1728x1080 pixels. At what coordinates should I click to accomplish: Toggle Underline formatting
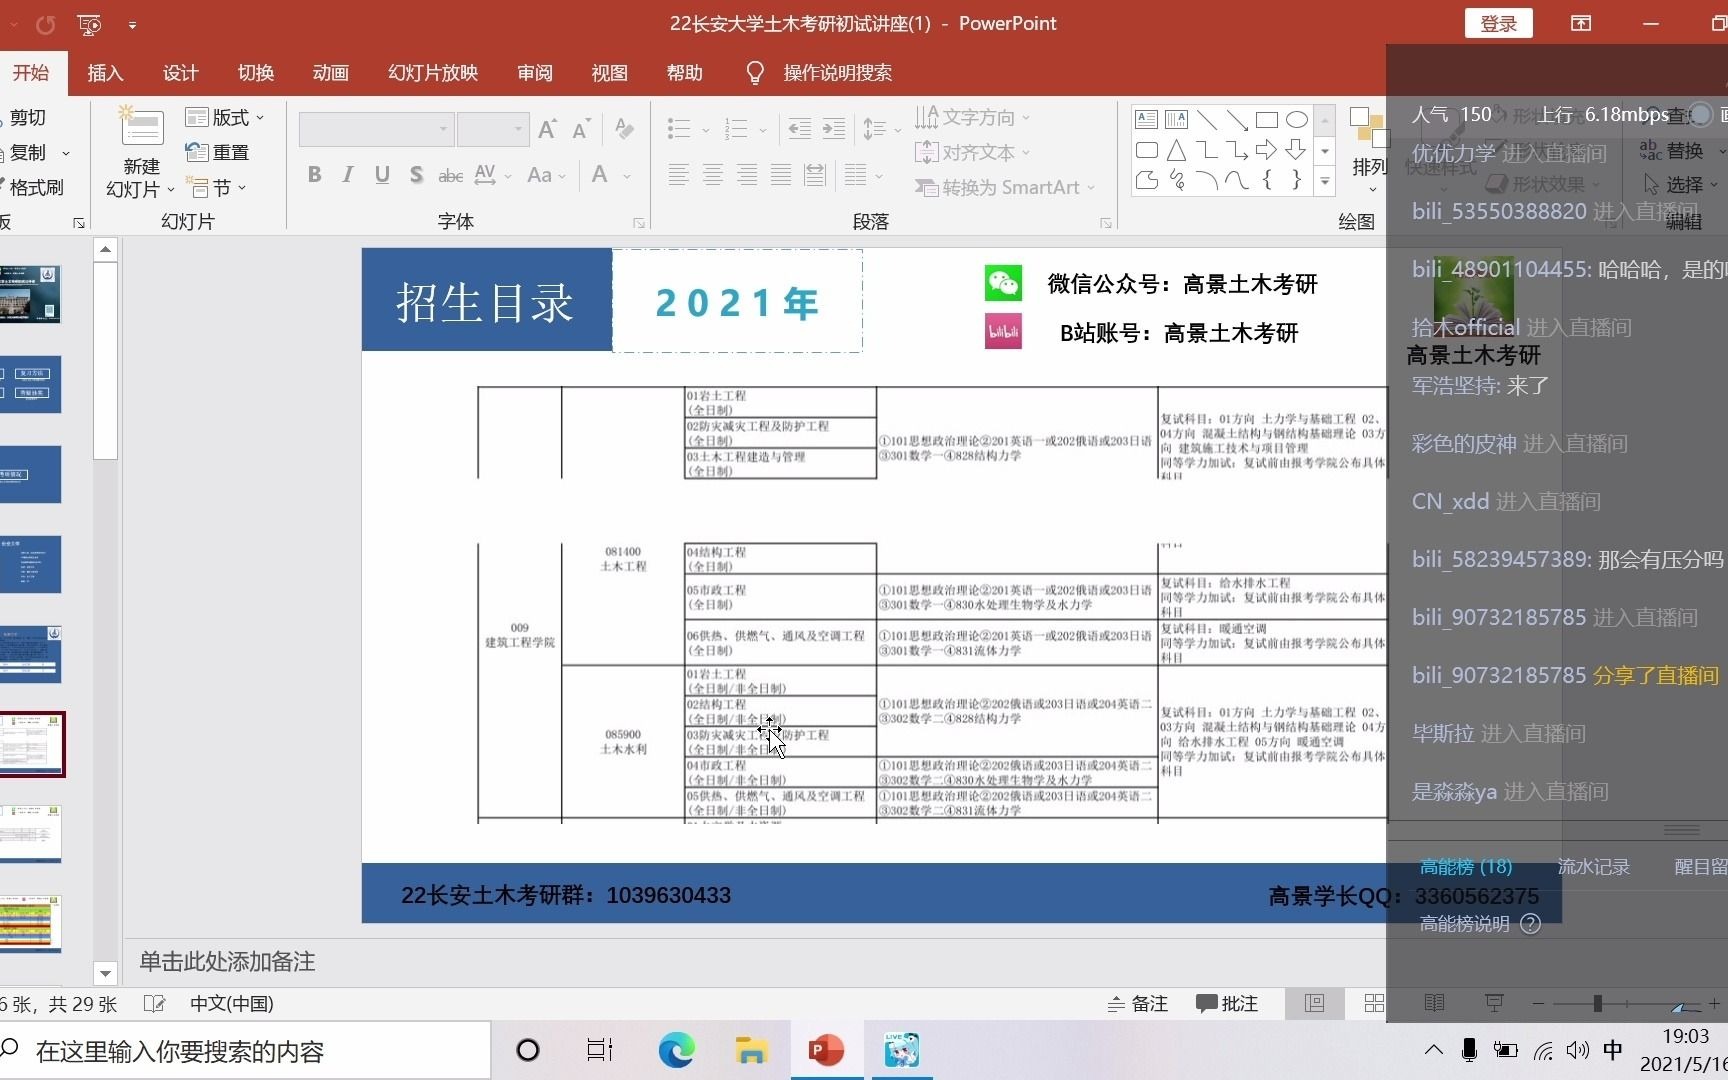382,175
